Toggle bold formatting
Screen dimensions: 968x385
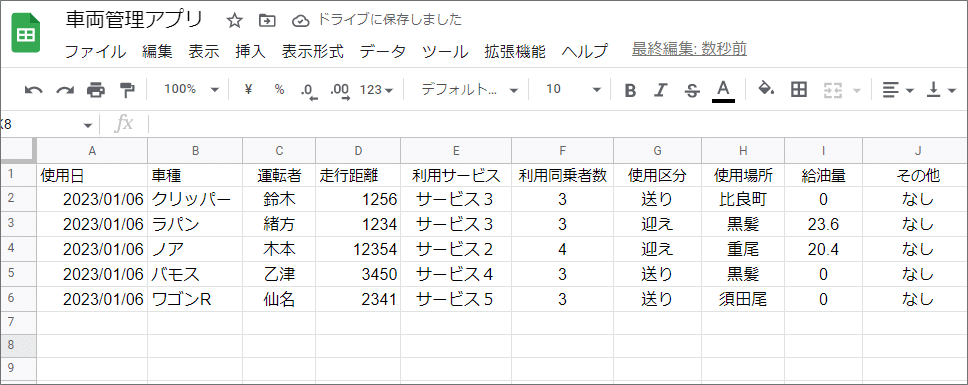pyautogui.click(x=630, y=91)
